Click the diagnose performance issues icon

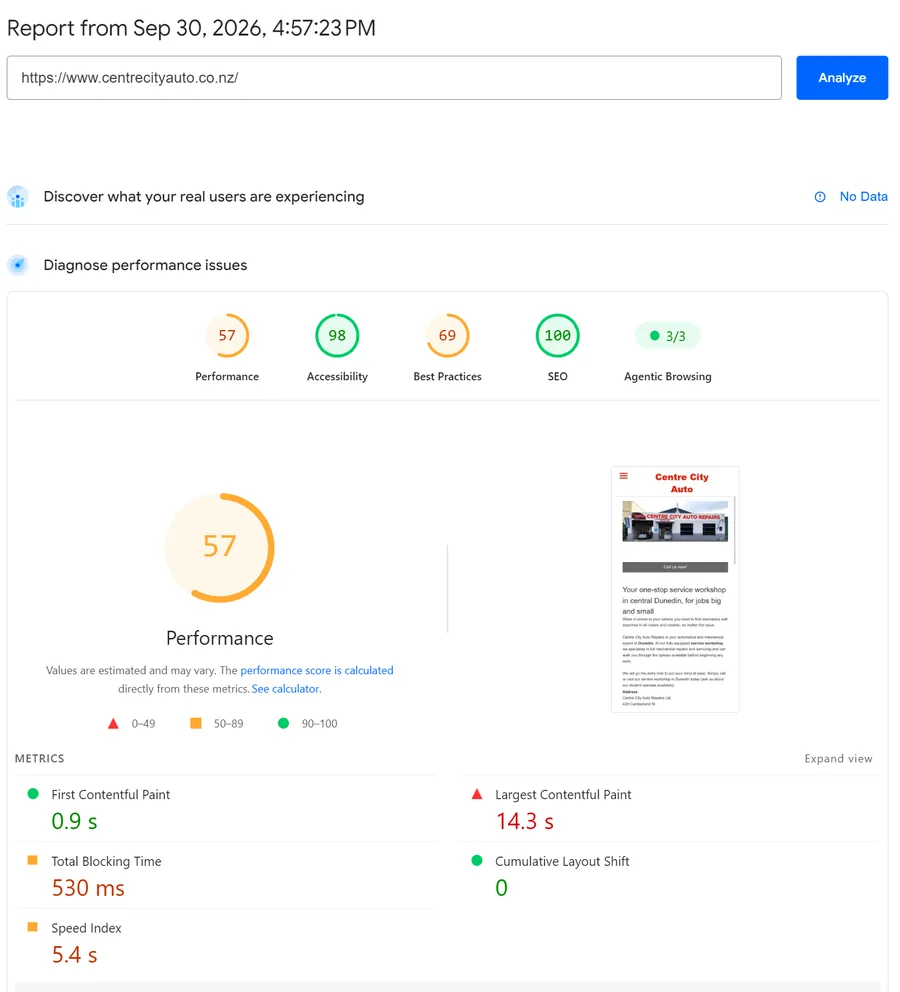pyautogui.click(x=18, y=265)
